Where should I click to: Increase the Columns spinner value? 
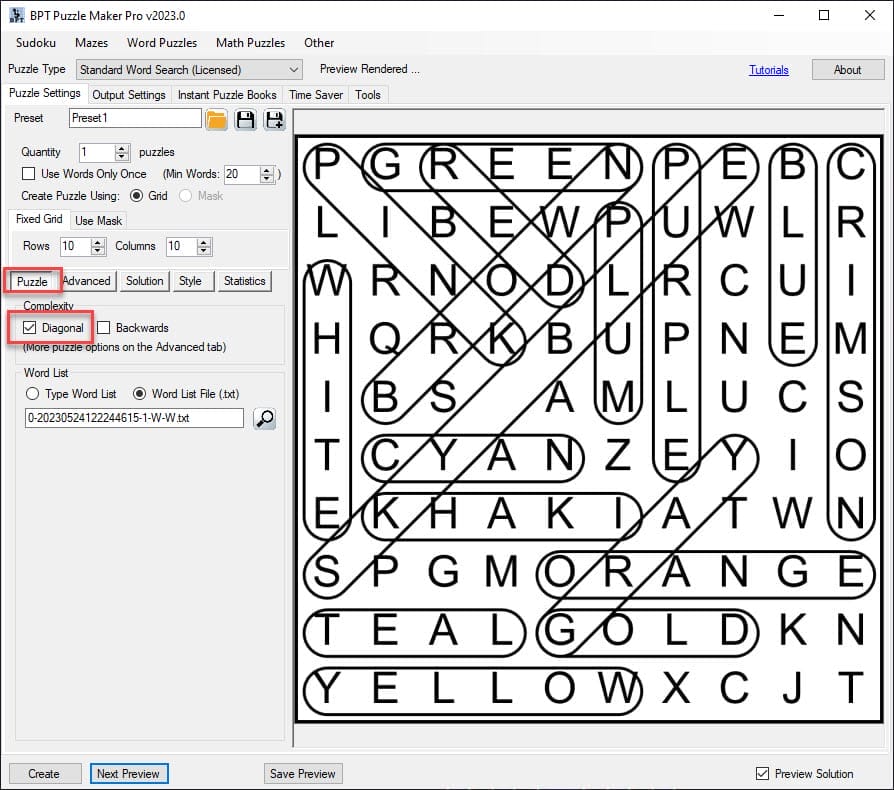tap(205, 242)
